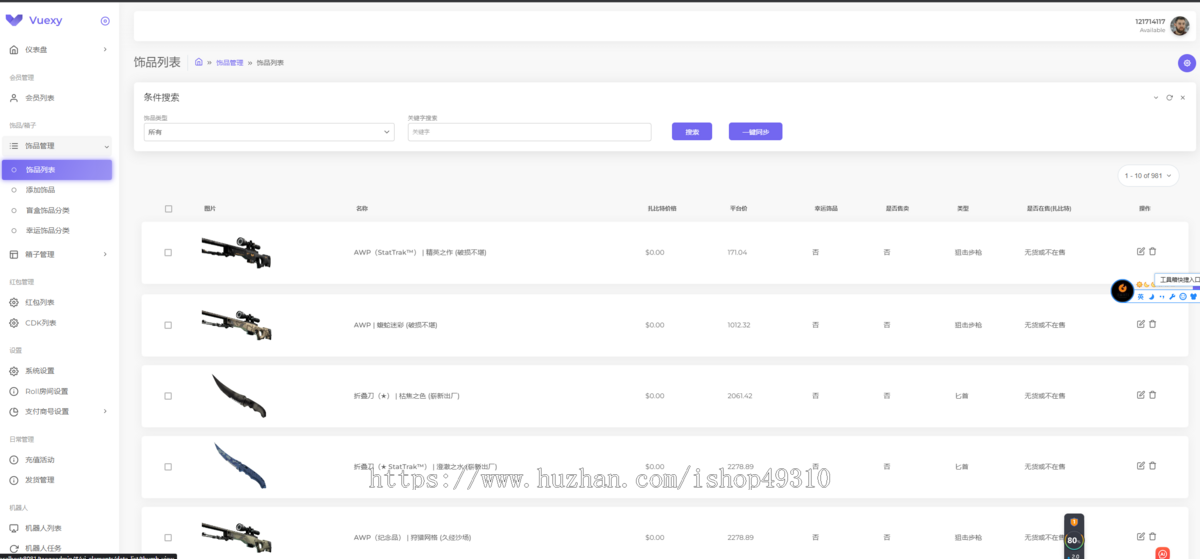Edit the 折叠刀 枯焦之色 row
Image resolution: width=1200 pixels, height=559 pixels.
(x=1141, y=395)
